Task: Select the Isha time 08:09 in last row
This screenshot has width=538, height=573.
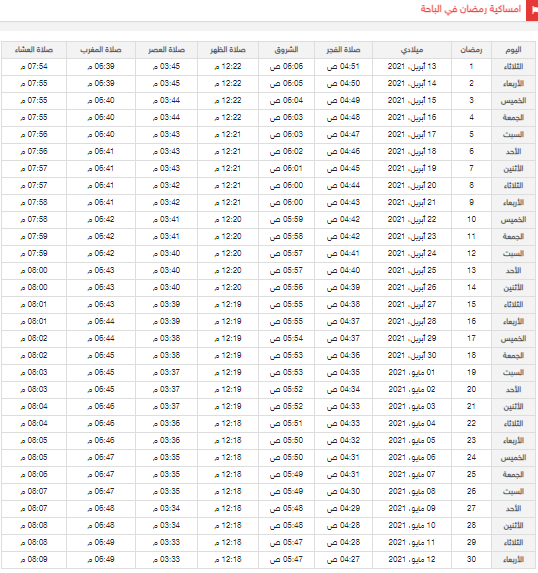Action: (34, 559)
